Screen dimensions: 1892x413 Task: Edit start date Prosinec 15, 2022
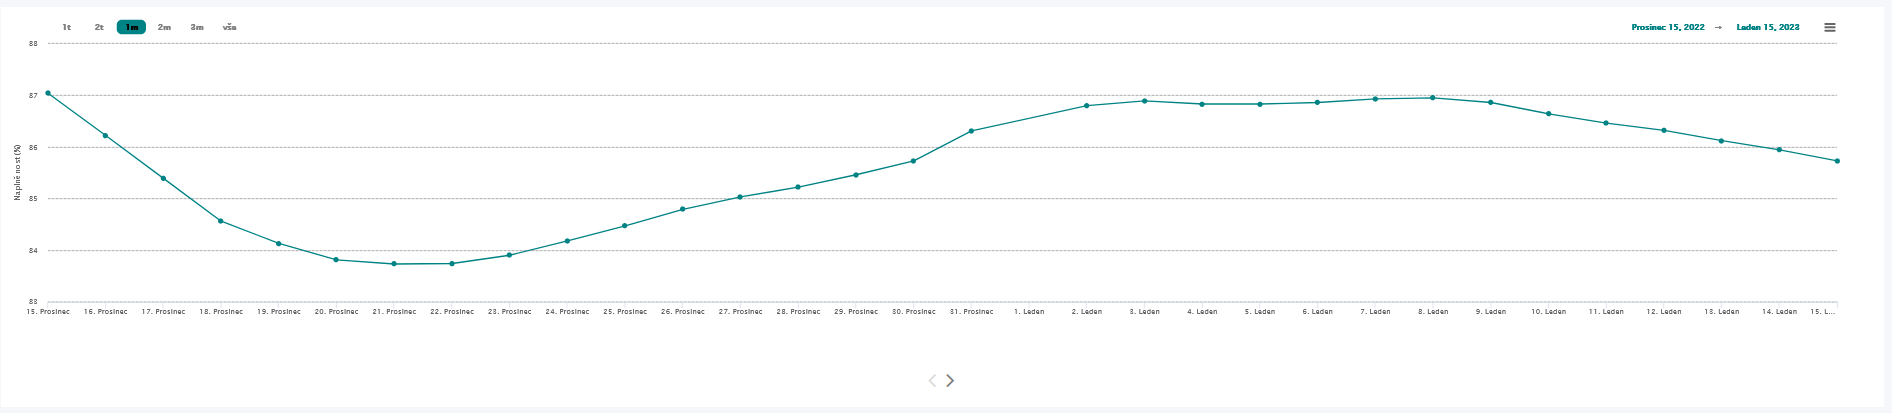click(1668, 27)
